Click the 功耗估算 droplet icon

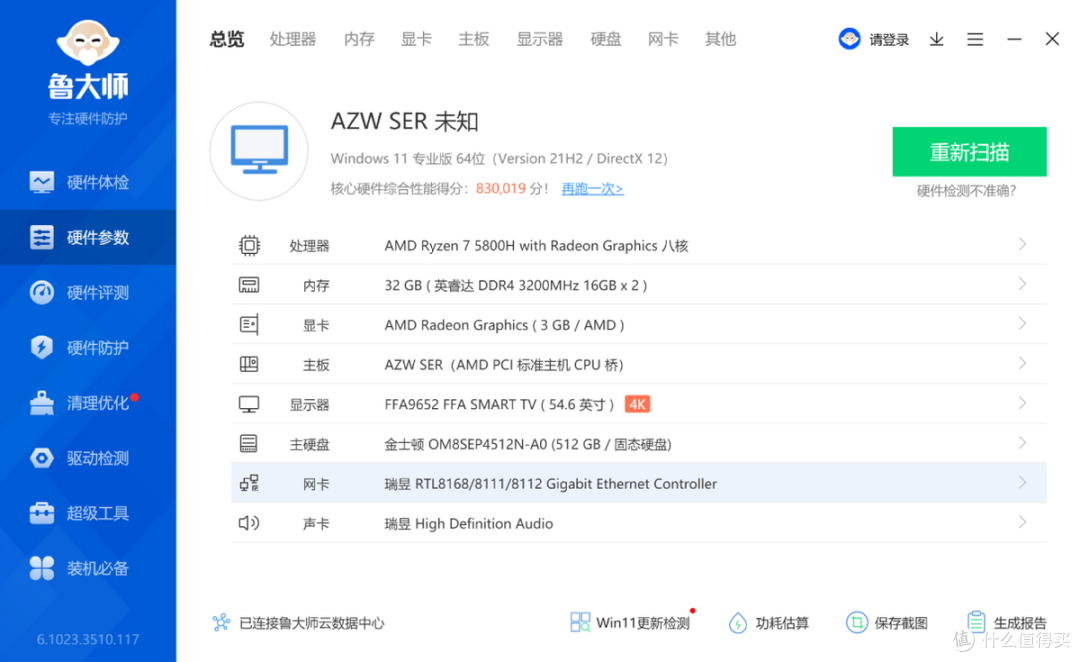[738, 623]
